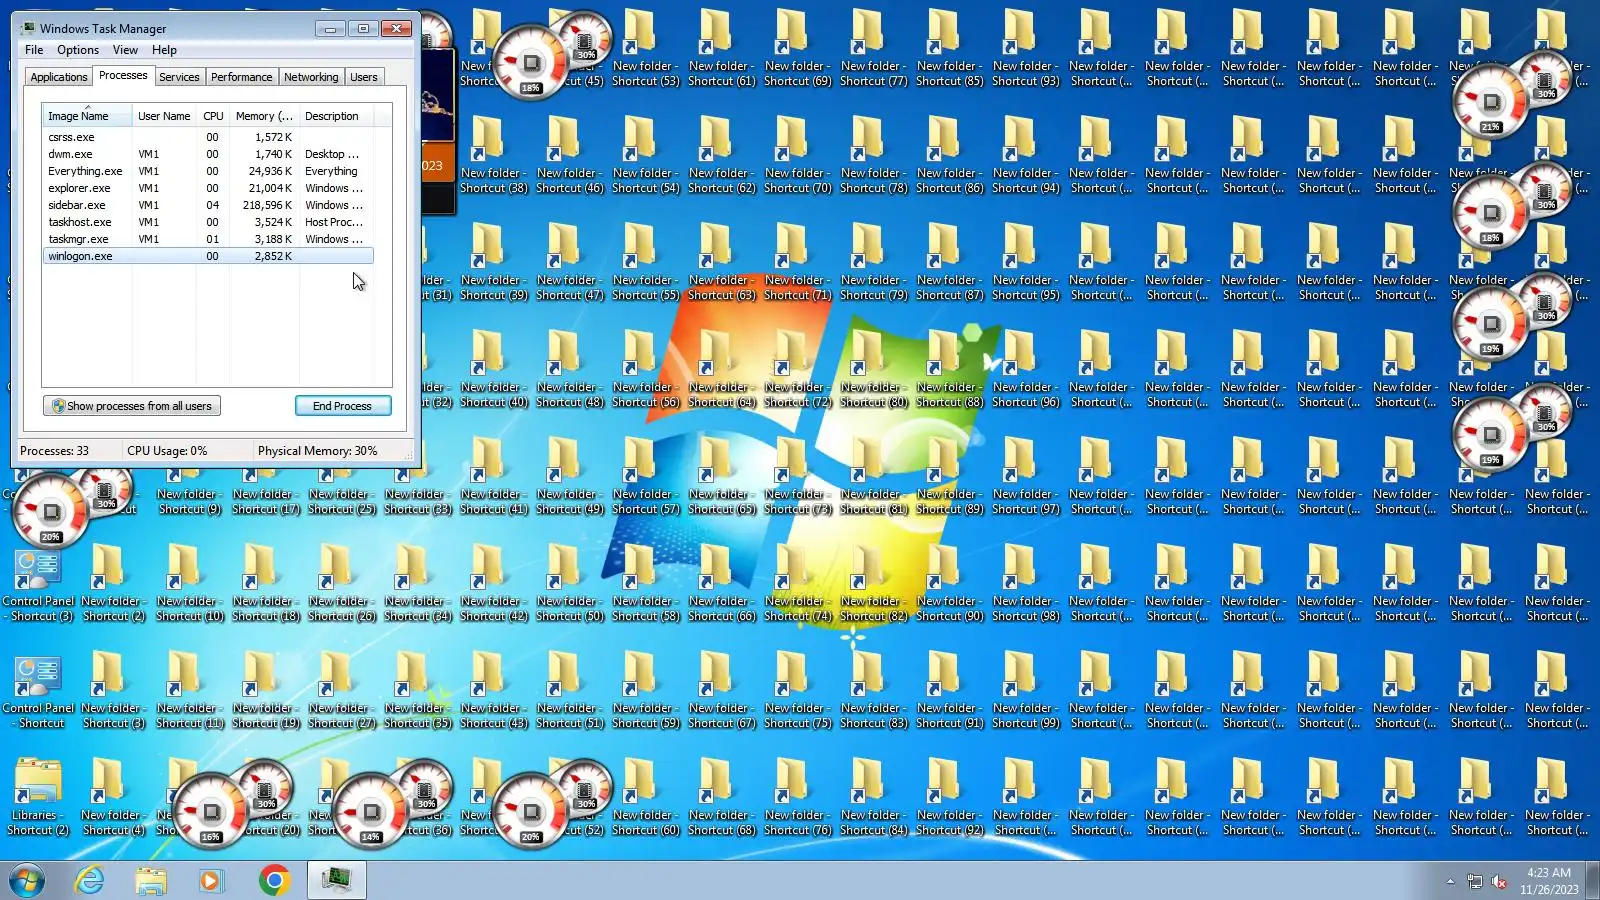This screenshot has width=1600, height=900.
Task: Open the File menu in Task Manager
Action: (x=34, y=50)
